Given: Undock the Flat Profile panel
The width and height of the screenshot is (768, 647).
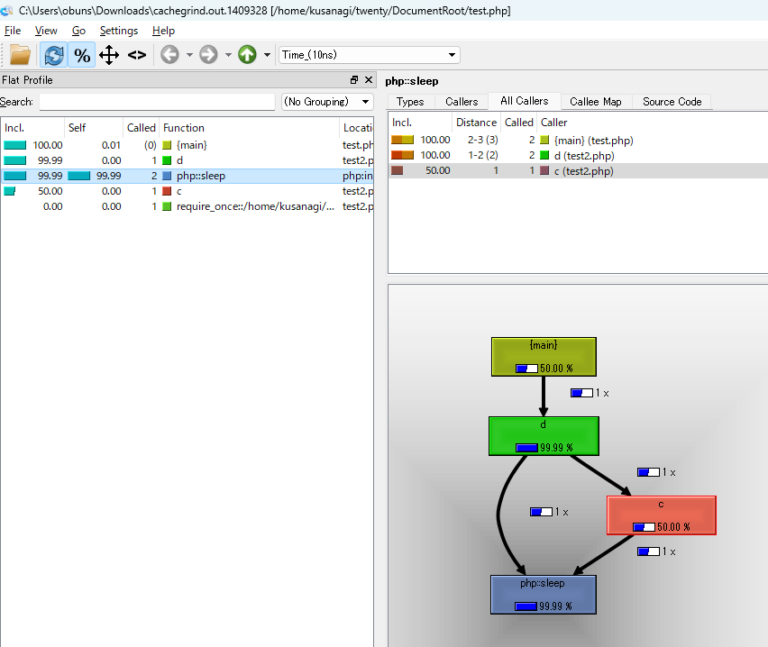Looking at the screenshot, I should tap(354, 80).
